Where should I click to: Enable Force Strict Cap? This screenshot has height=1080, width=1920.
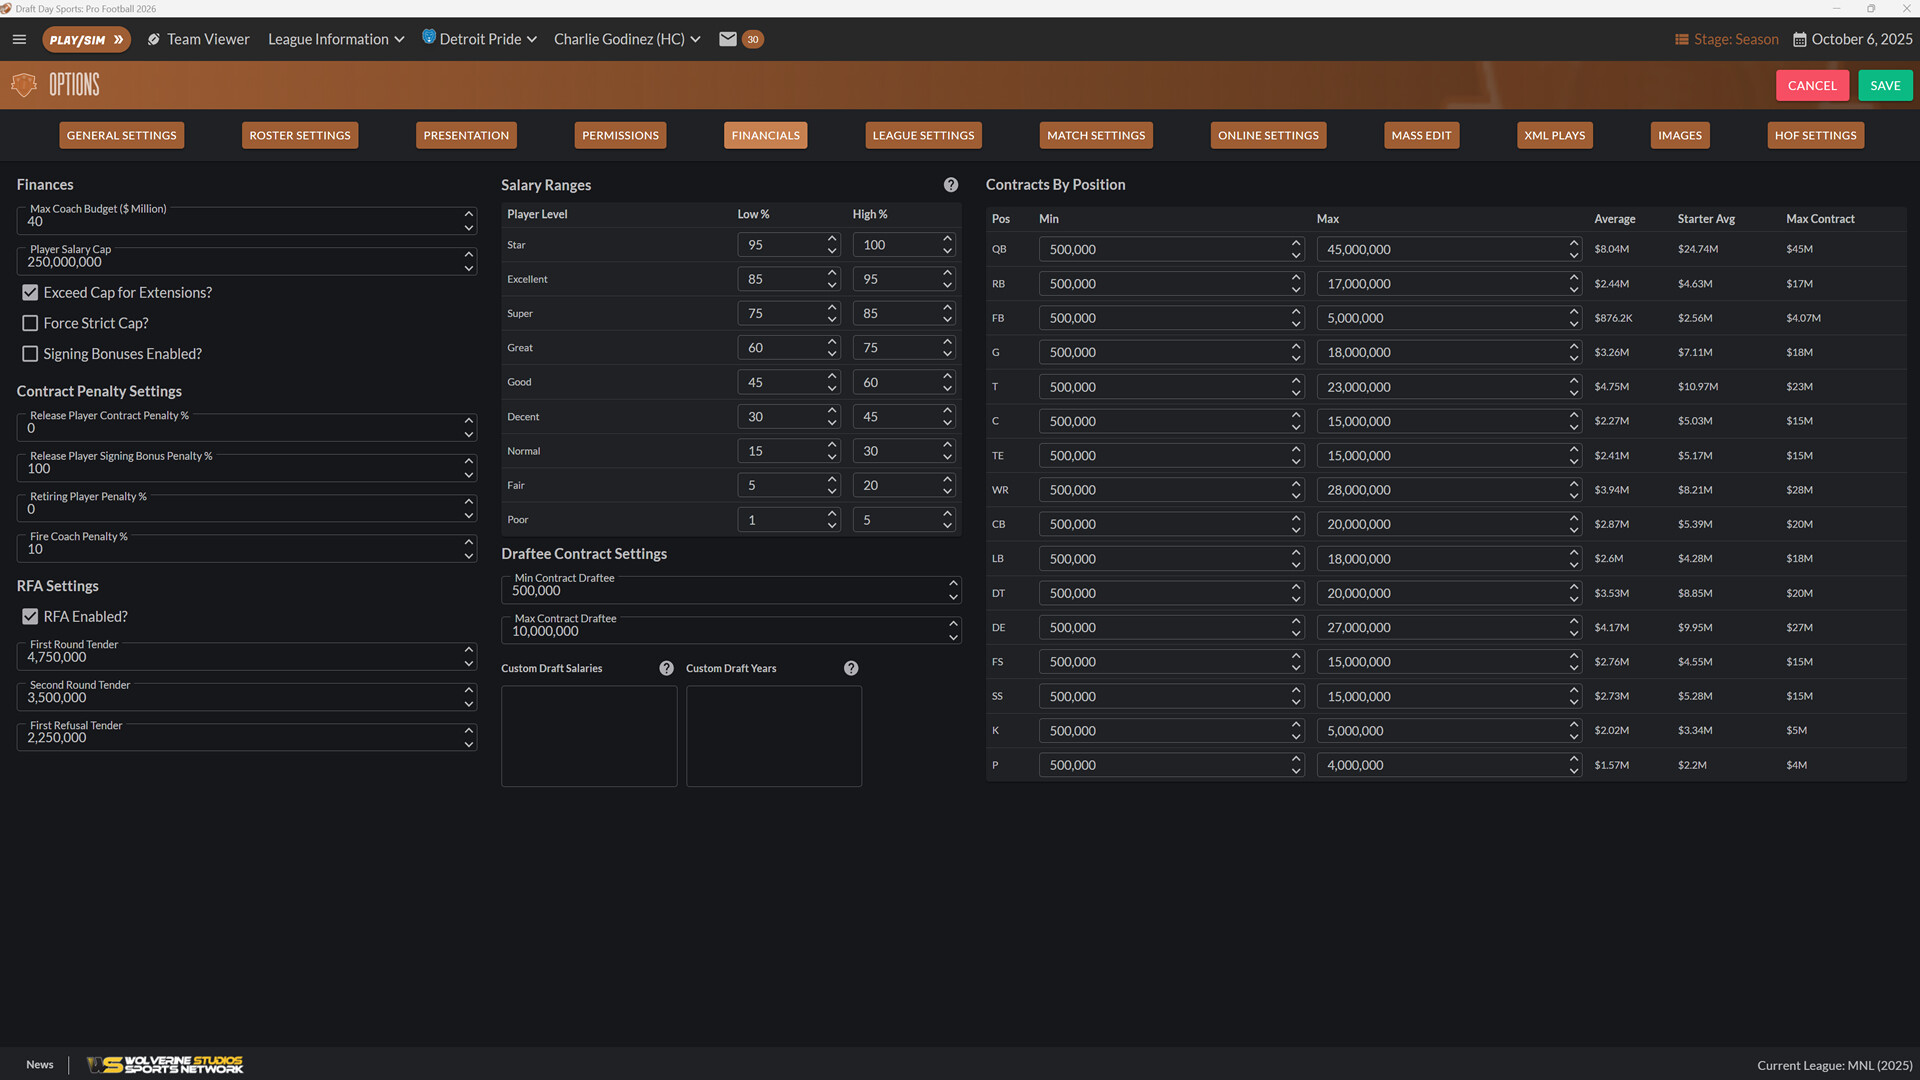coord(30,323)
